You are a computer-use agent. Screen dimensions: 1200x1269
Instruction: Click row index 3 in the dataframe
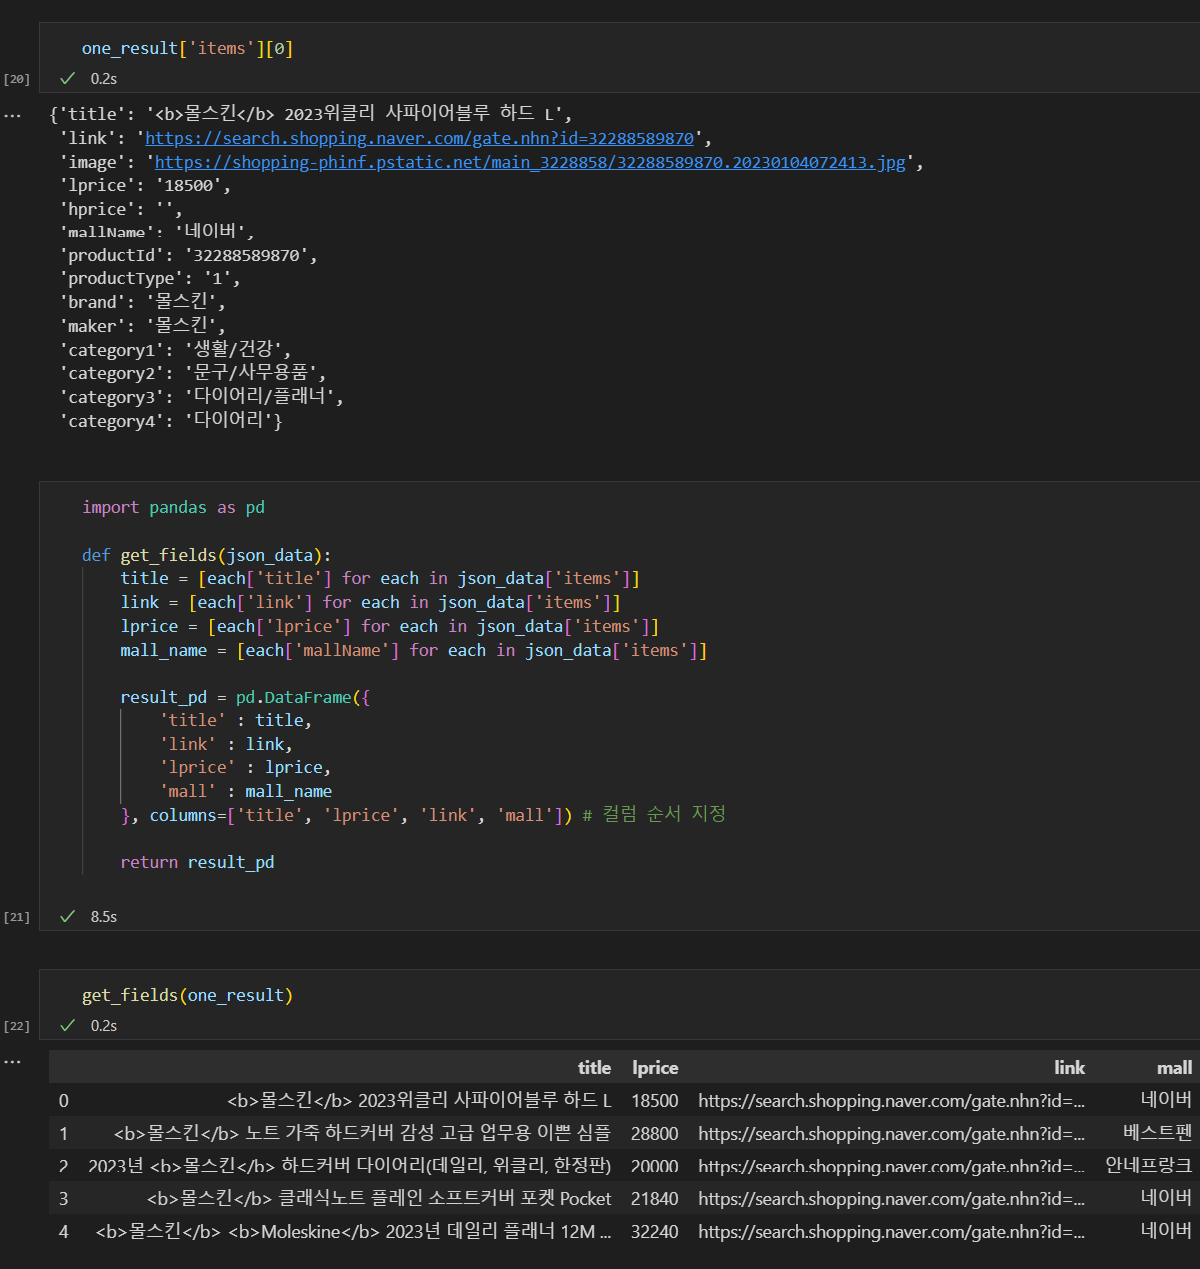[x=64, y=1198]
